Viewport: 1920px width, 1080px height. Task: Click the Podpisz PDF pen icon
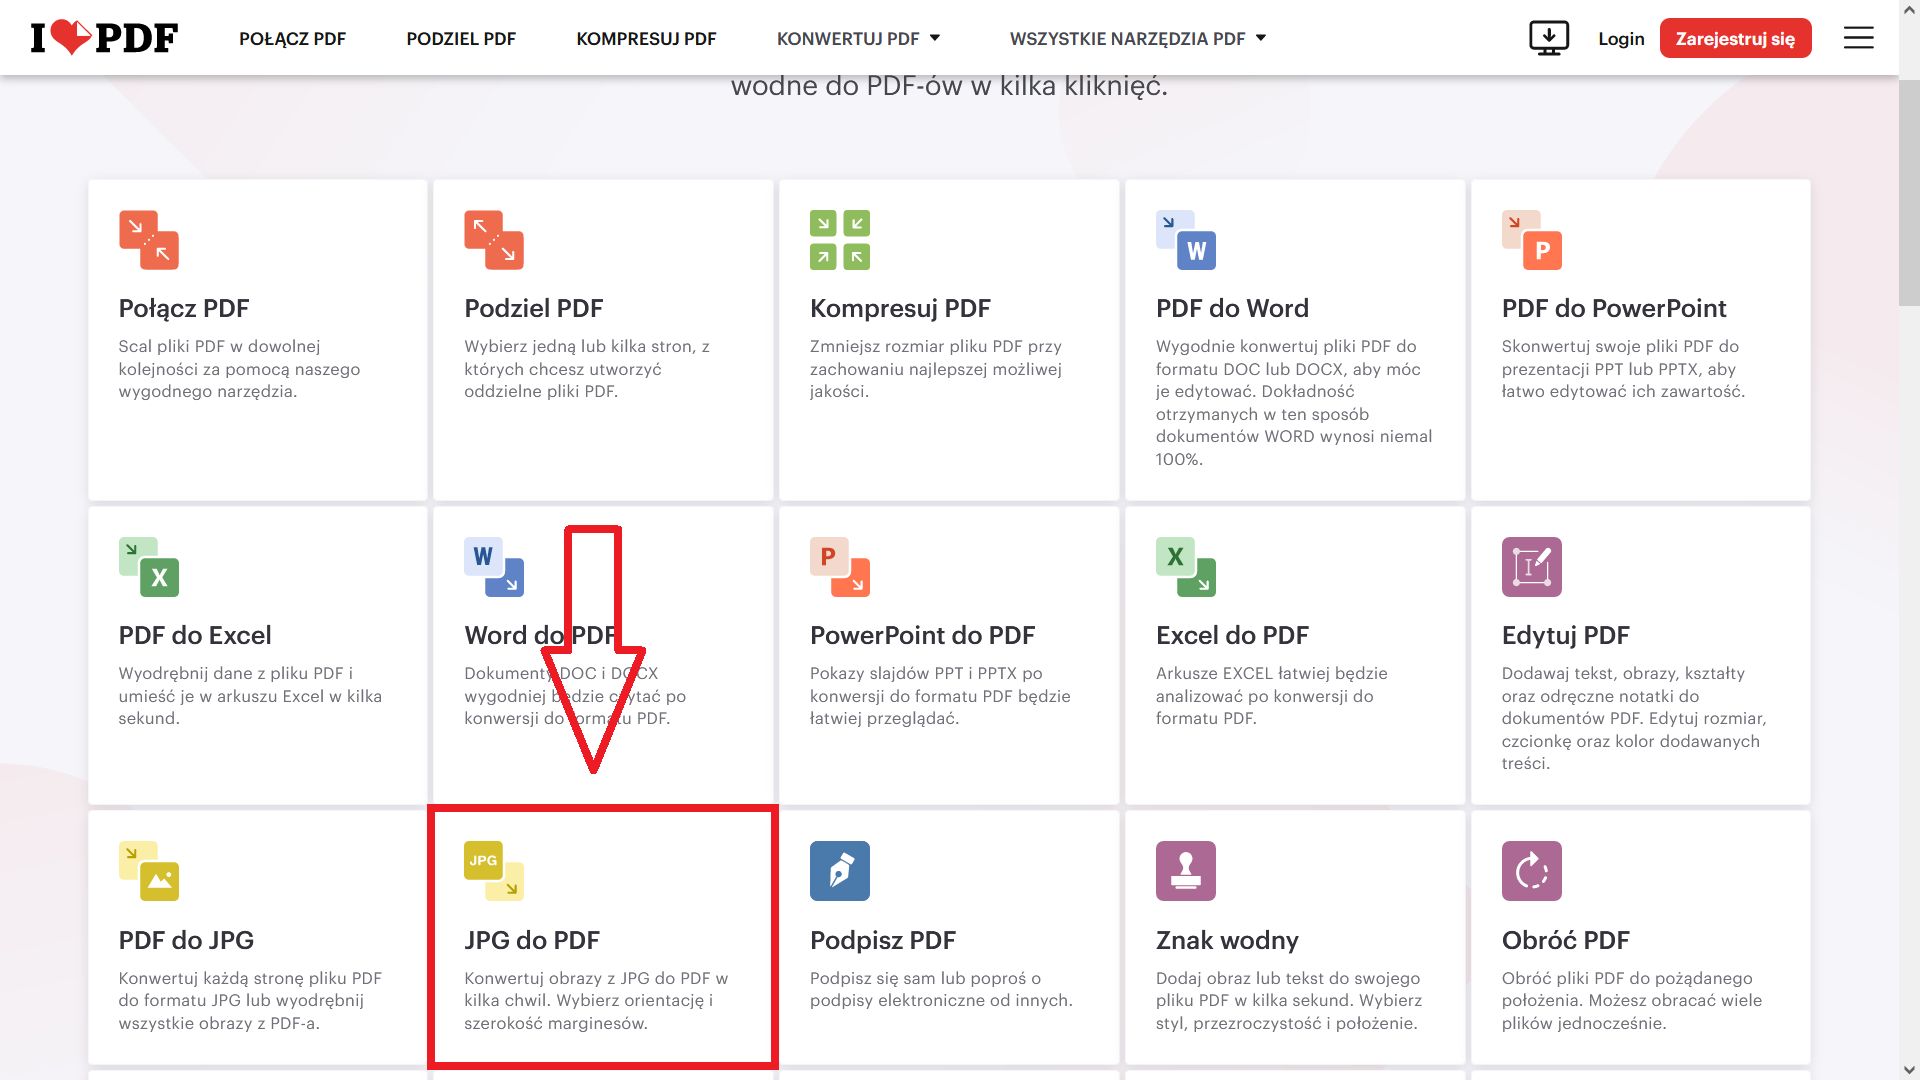[840, 871]
